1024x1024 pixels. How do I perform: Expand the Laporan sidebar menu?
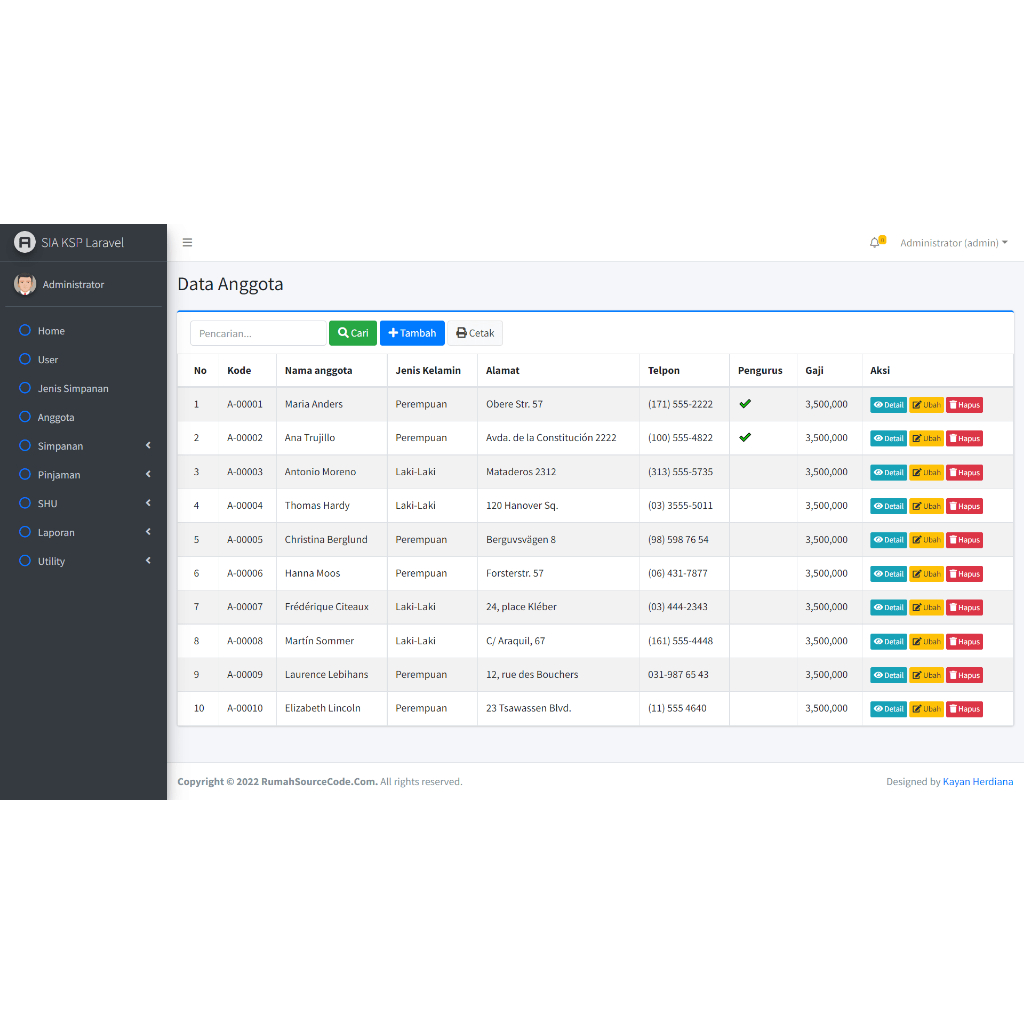click(x=58, y=532)
